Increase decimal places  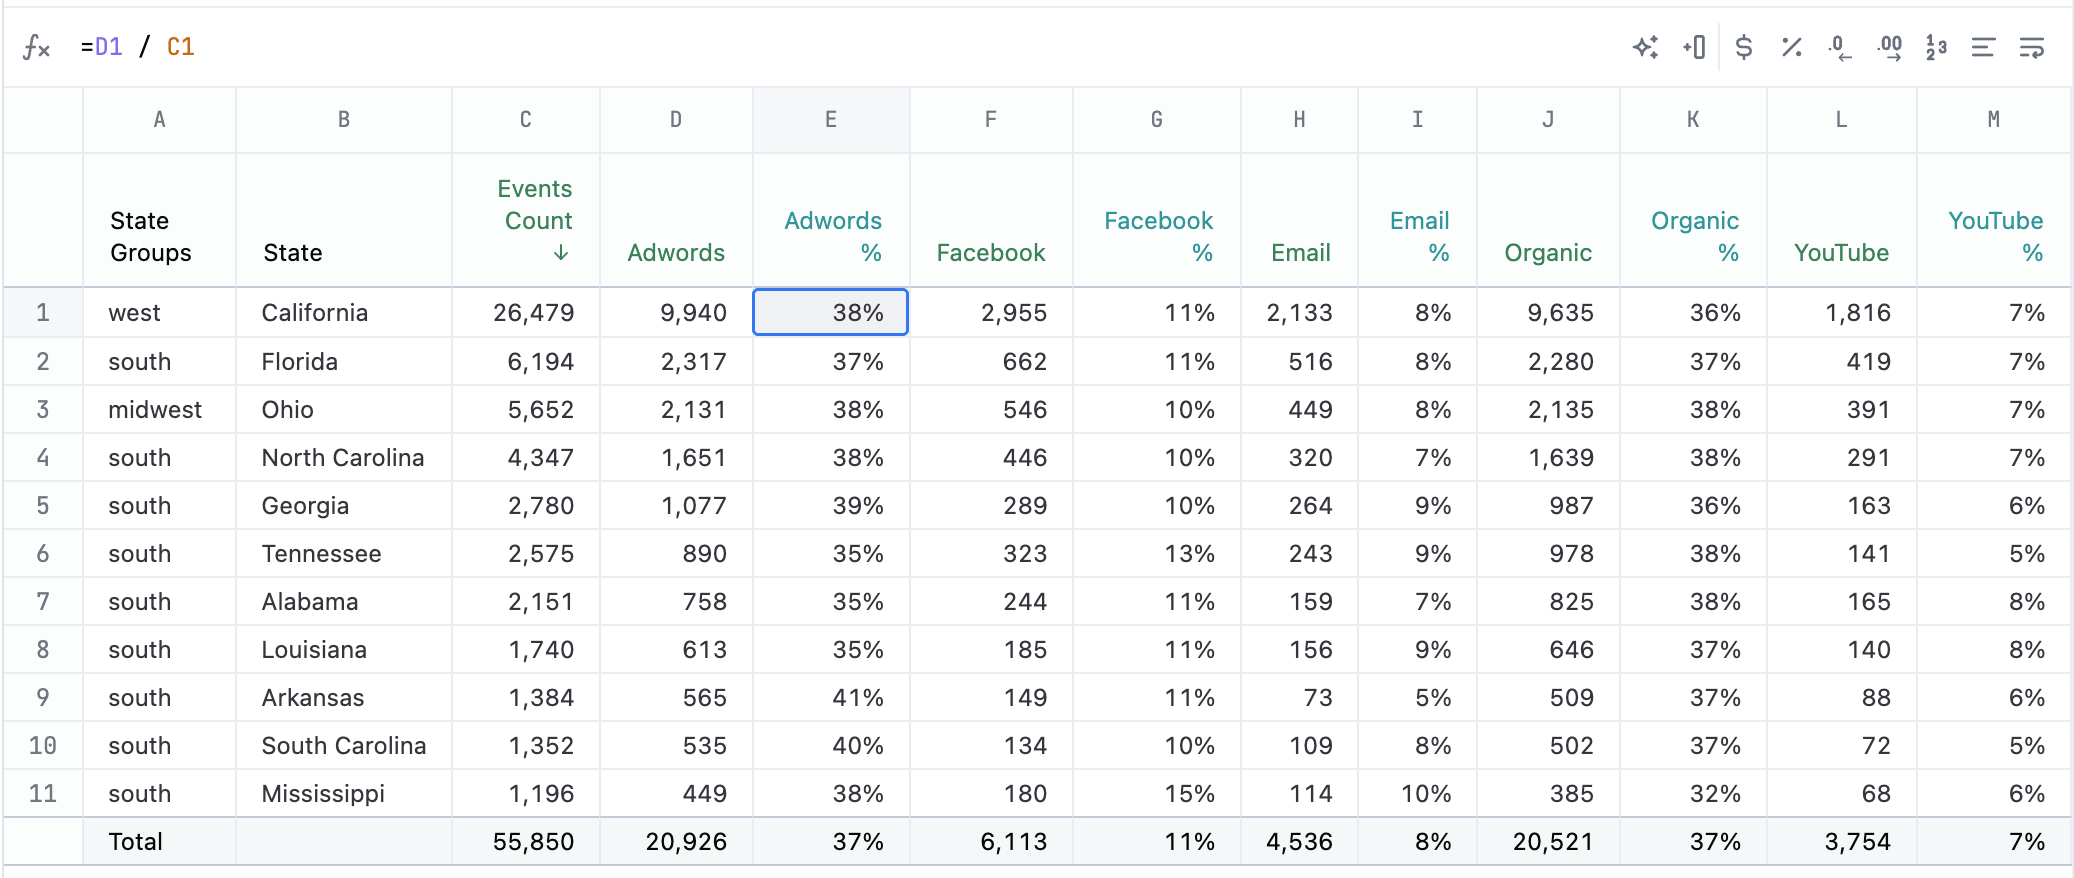pos(1889,47)
